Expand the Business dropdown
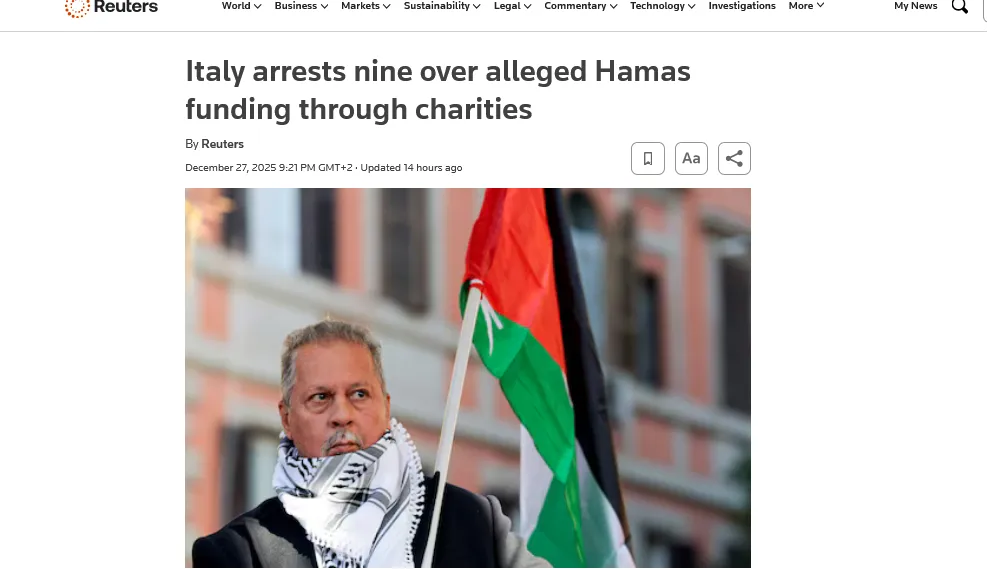Screen dimensions: 988x569 coord(301,6)
